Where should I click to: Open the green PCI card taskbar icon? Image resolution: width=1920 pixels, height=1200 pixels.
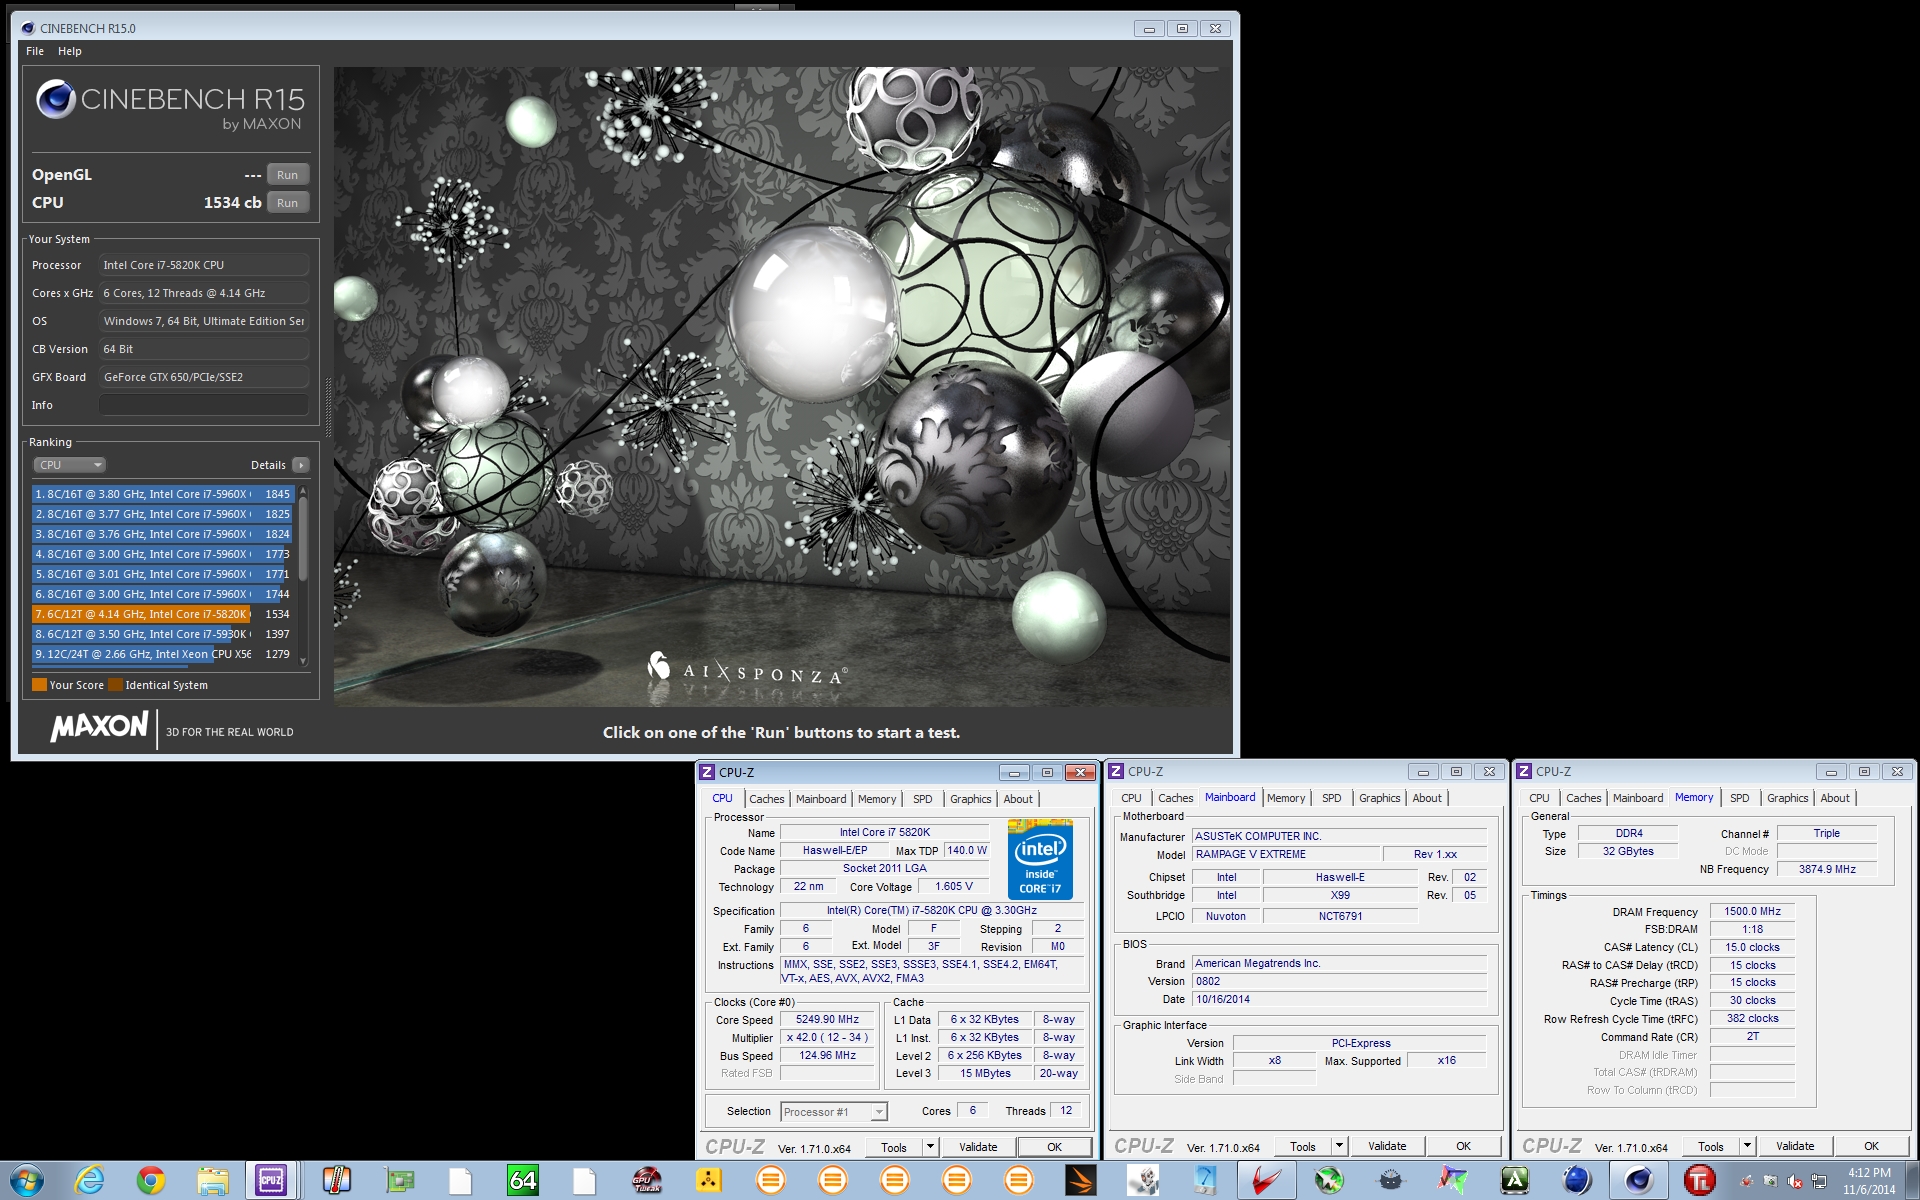click(x=399, y=1180)
